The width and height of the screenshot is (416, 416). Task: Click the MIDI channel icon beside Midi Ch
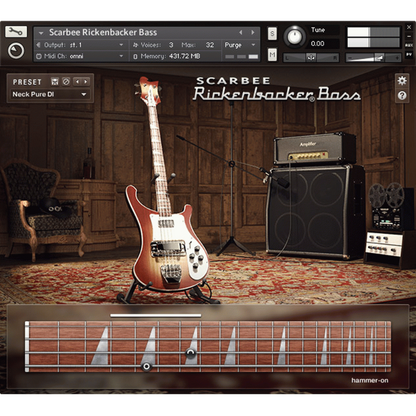(x=39, y=56)
